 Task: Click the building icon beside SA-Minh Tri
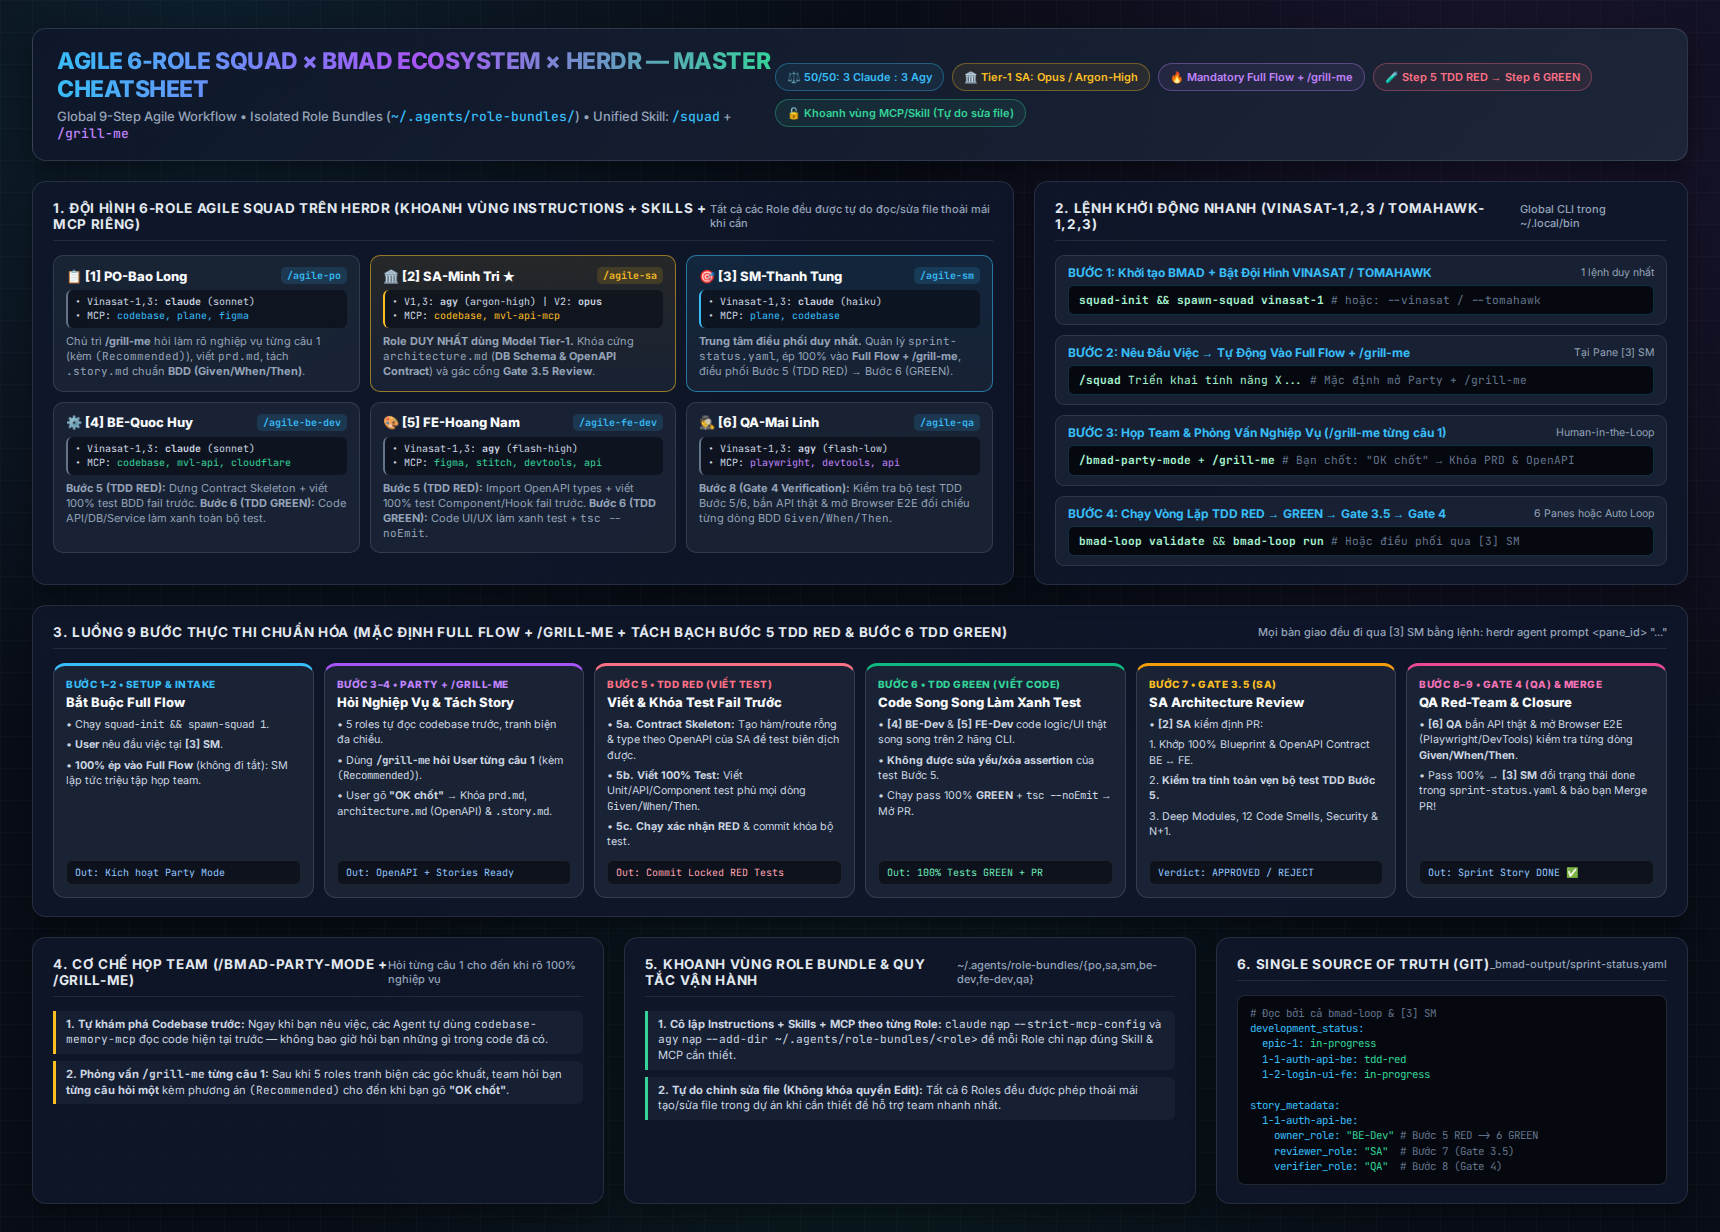[x=390, y=277]
